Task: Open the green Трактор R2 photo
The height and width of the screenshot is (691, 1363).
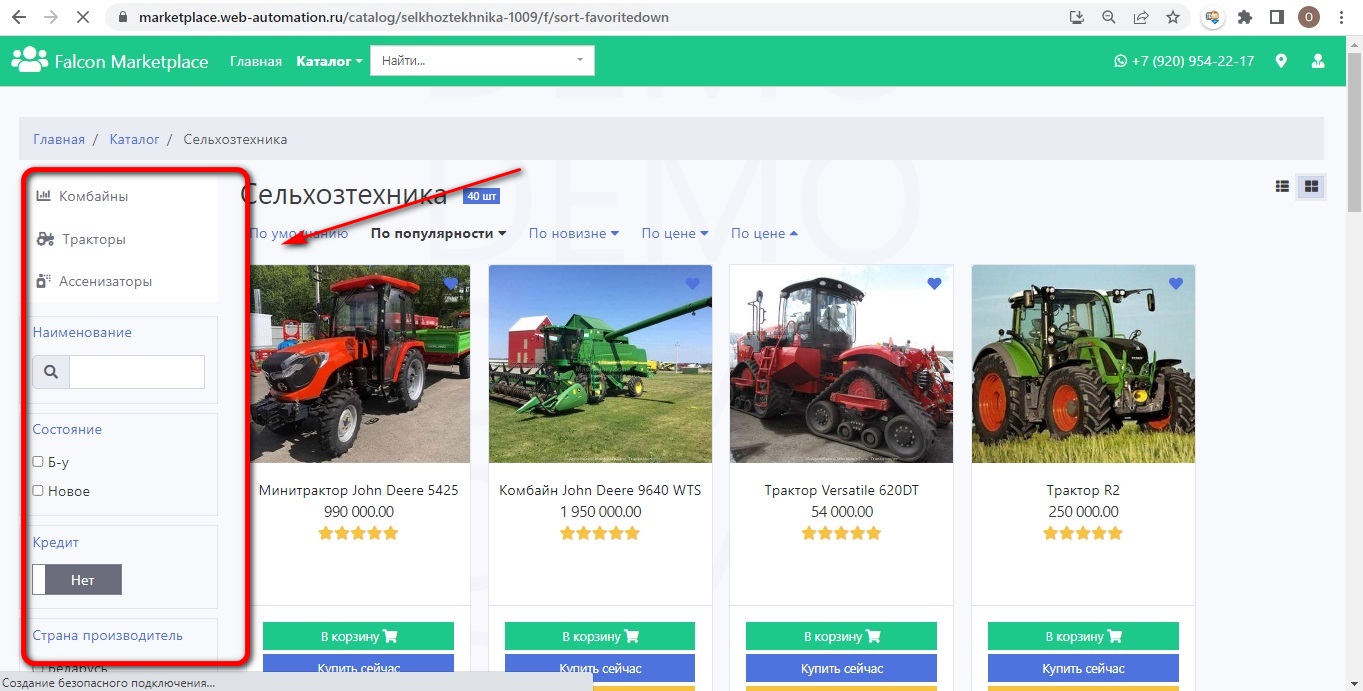Action: point(1083,364)
